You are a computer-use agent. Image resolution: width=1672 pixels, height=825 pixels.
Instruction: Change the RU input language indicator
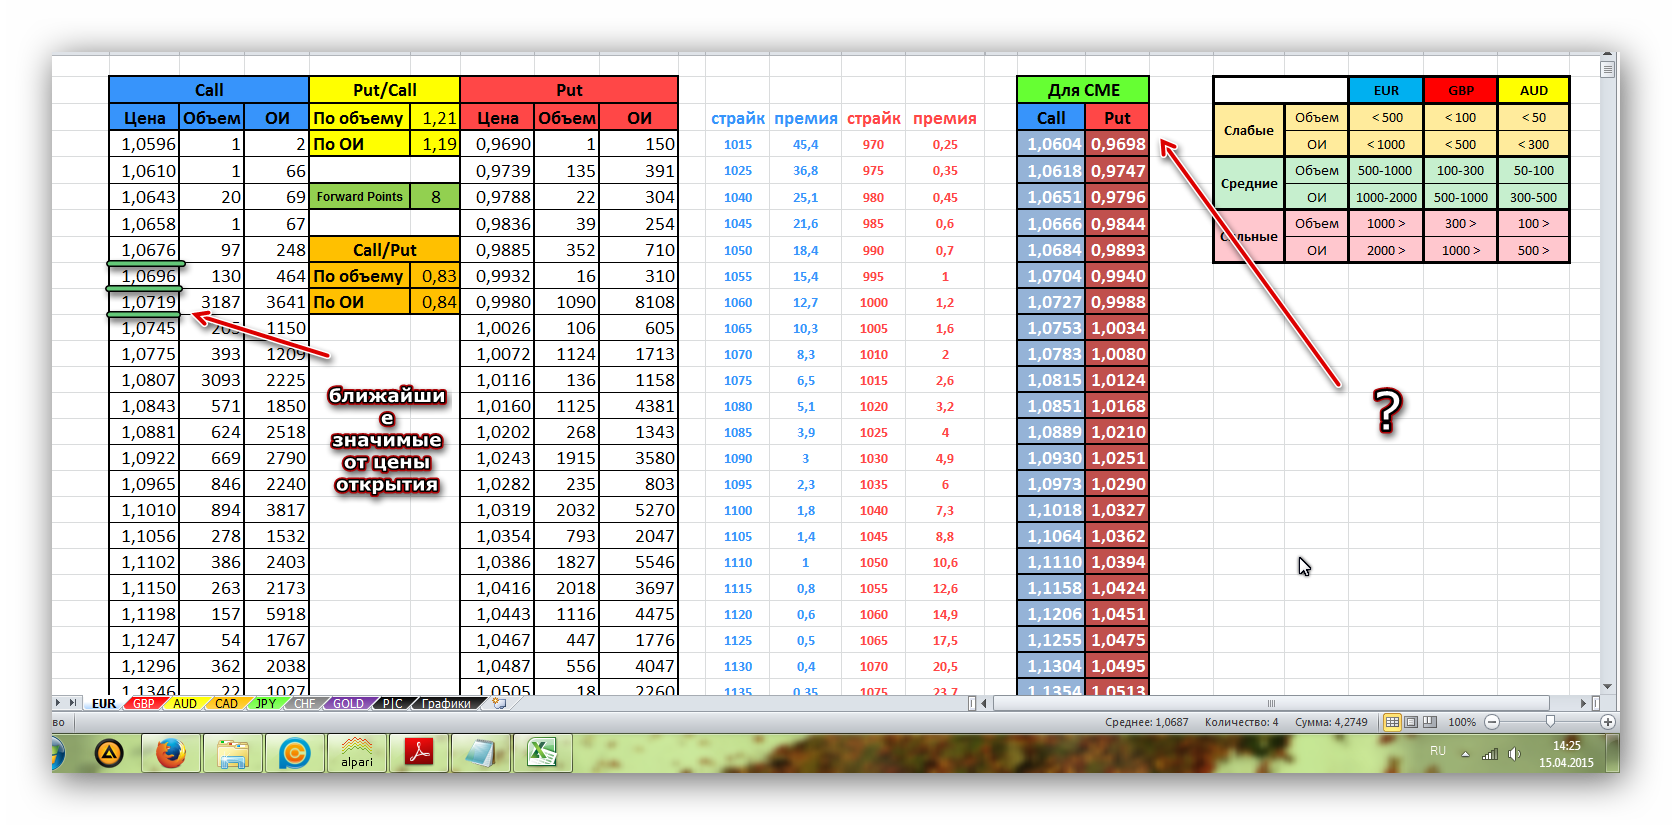click(x=1438, y=751)
